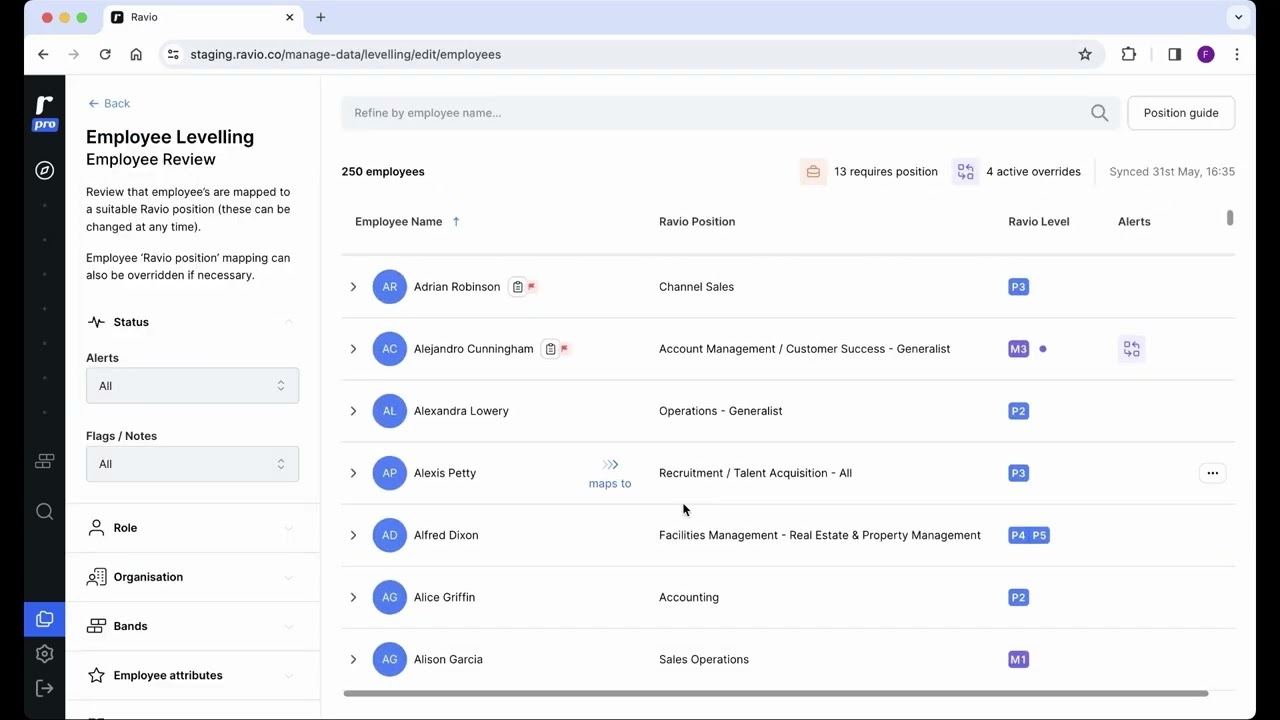This screenshot has height=720, width=1280.
Task: Open the three-dot menu for Alexis Petty
Action: (1212, 473)
